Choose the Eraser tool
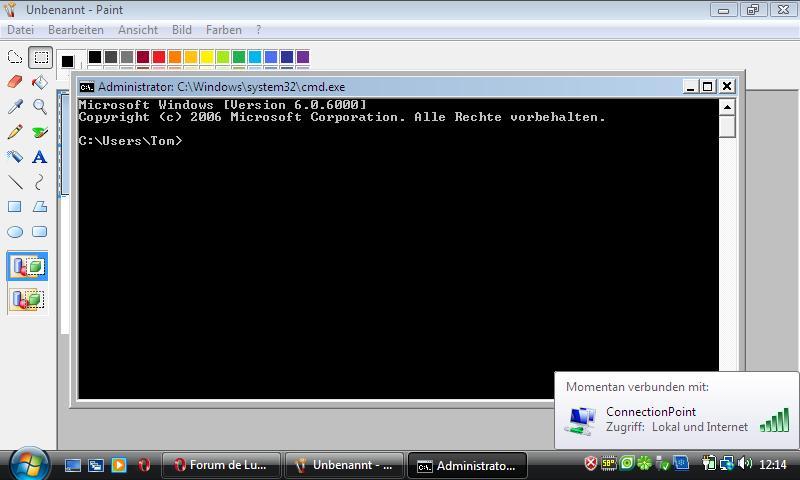Viewport: 800px width, 480px height. click(15, 82)
